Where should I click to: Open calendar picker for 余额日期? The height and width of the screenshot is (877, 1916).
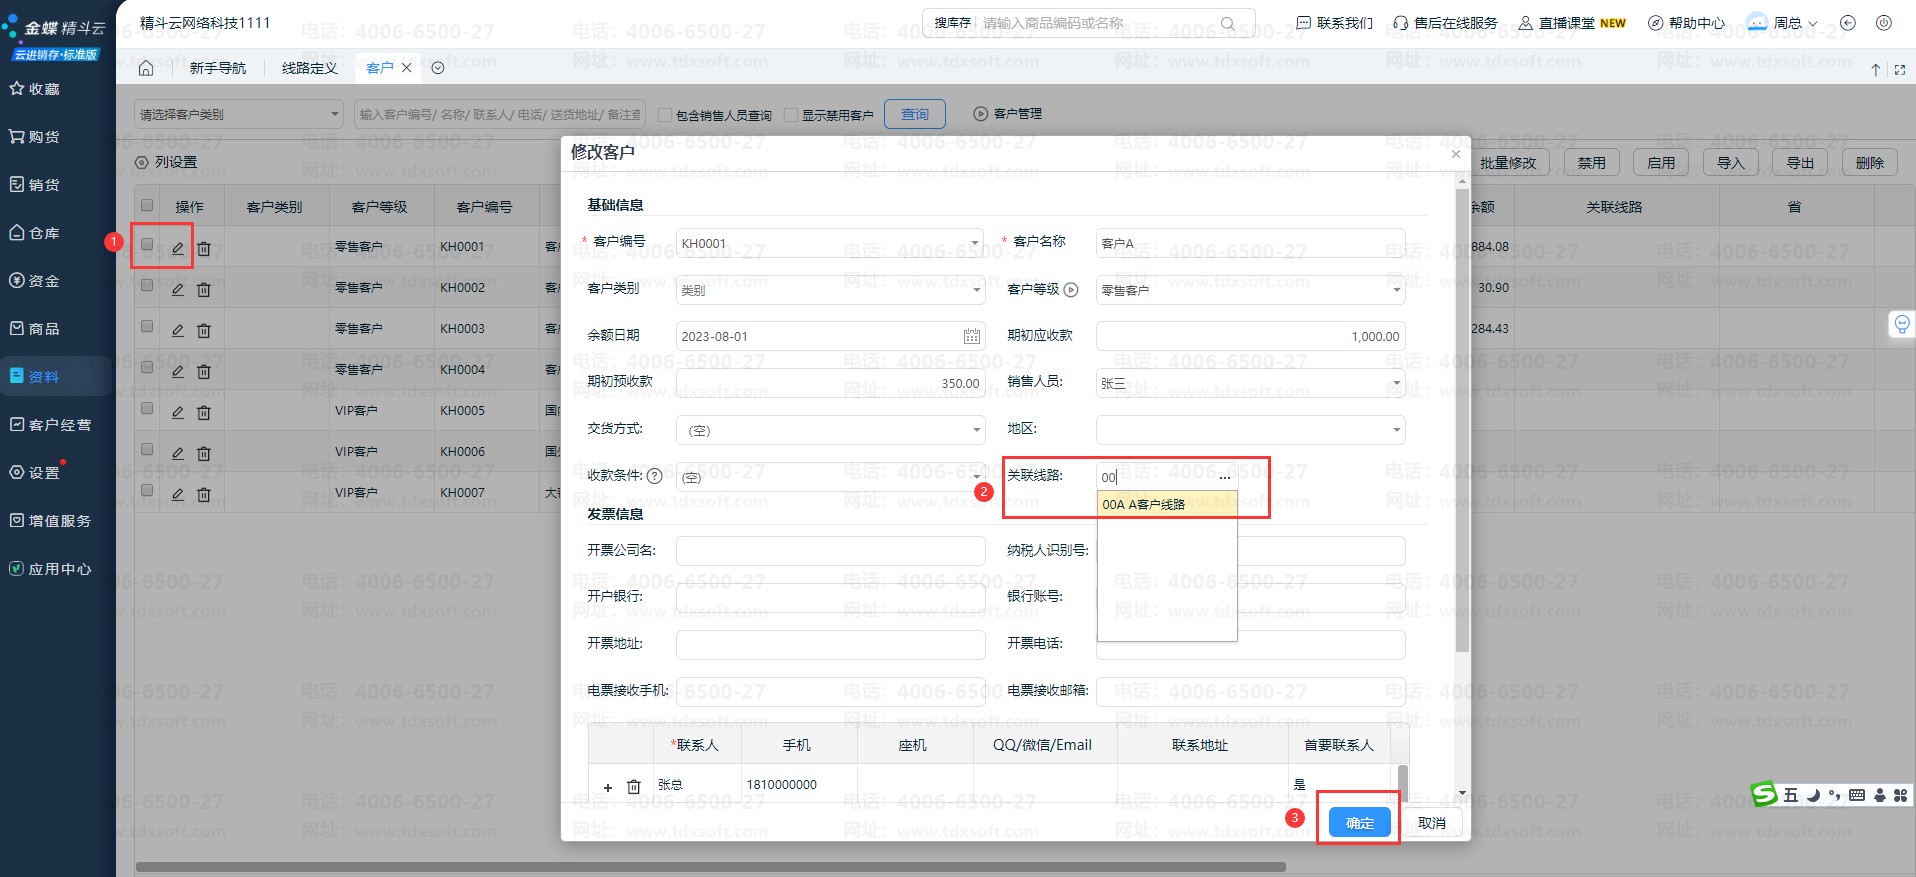(x=971, y=337)
